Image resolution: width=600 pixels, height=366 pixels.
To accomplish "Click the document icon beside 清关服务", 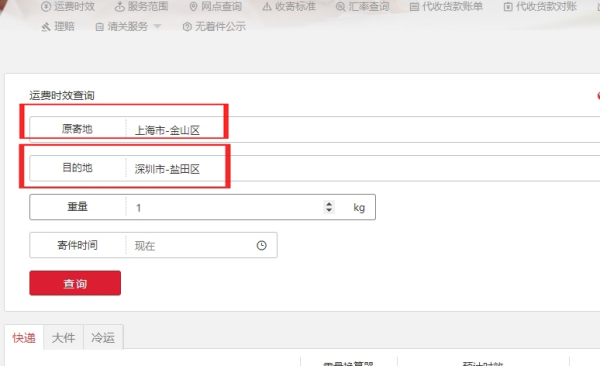I will pos(99,27).
